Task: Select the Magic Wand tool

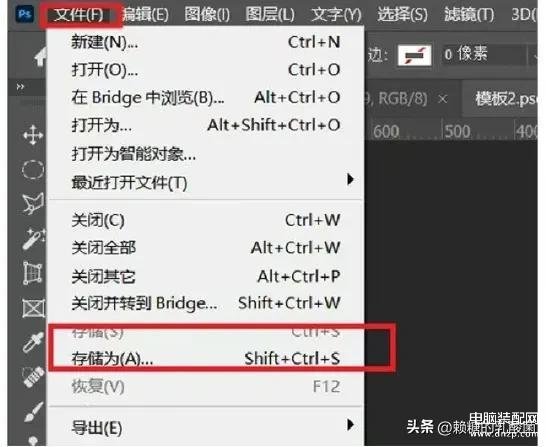Action: (x=33, y=239)
